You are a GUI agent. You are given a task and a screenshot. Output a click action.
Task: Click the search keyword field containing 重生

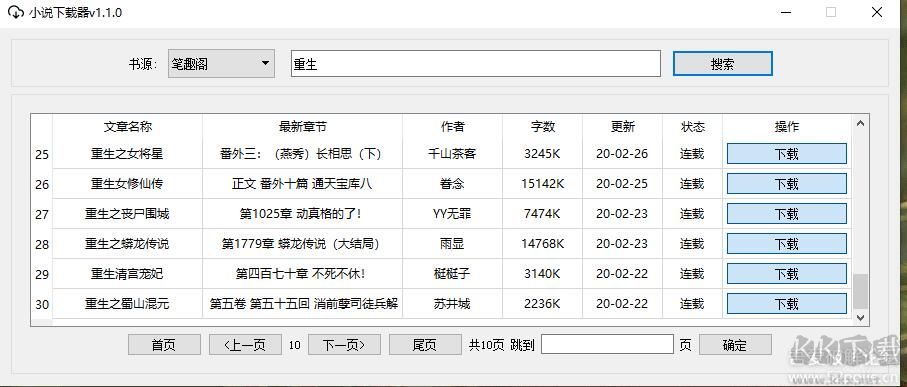[x=475, y=64]
